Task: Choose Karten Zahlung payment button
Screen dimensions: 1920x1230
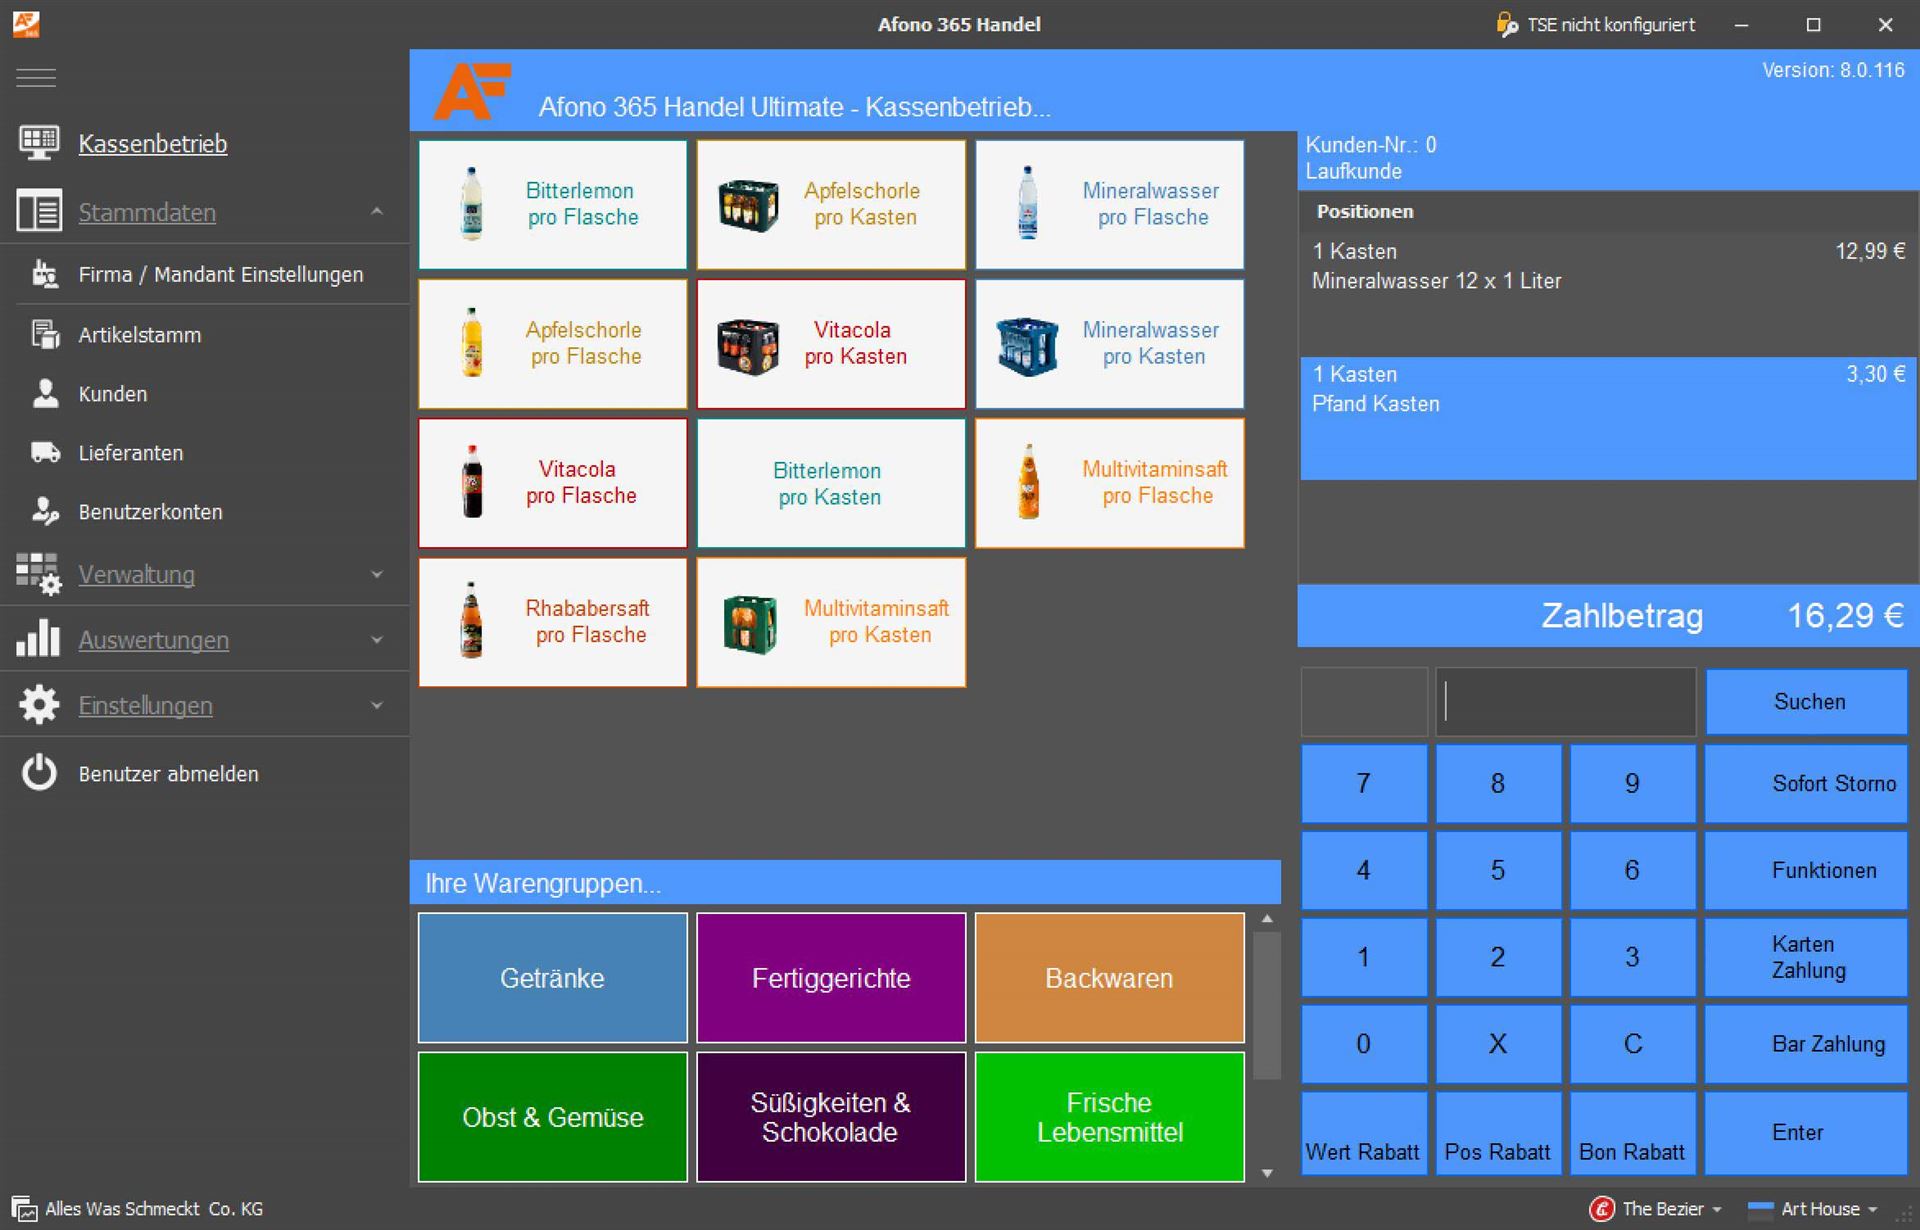Action: pos(1806,957)
